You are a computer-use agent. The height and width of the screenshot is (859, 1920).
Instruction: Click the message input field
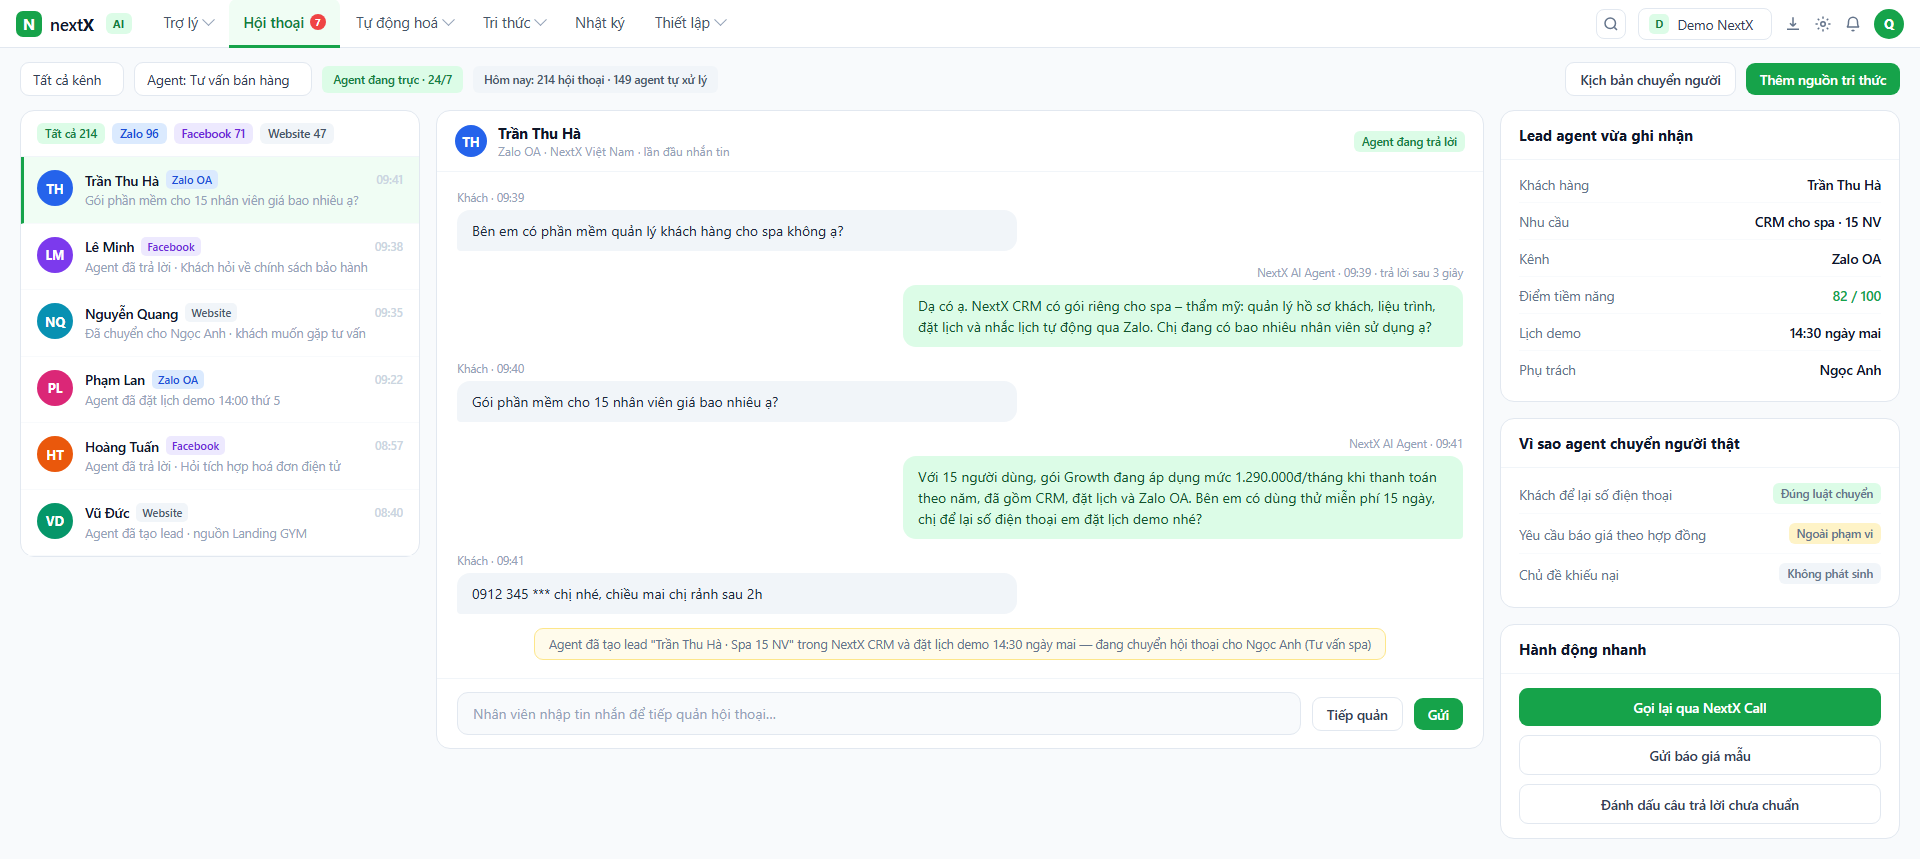click(879, 714)
